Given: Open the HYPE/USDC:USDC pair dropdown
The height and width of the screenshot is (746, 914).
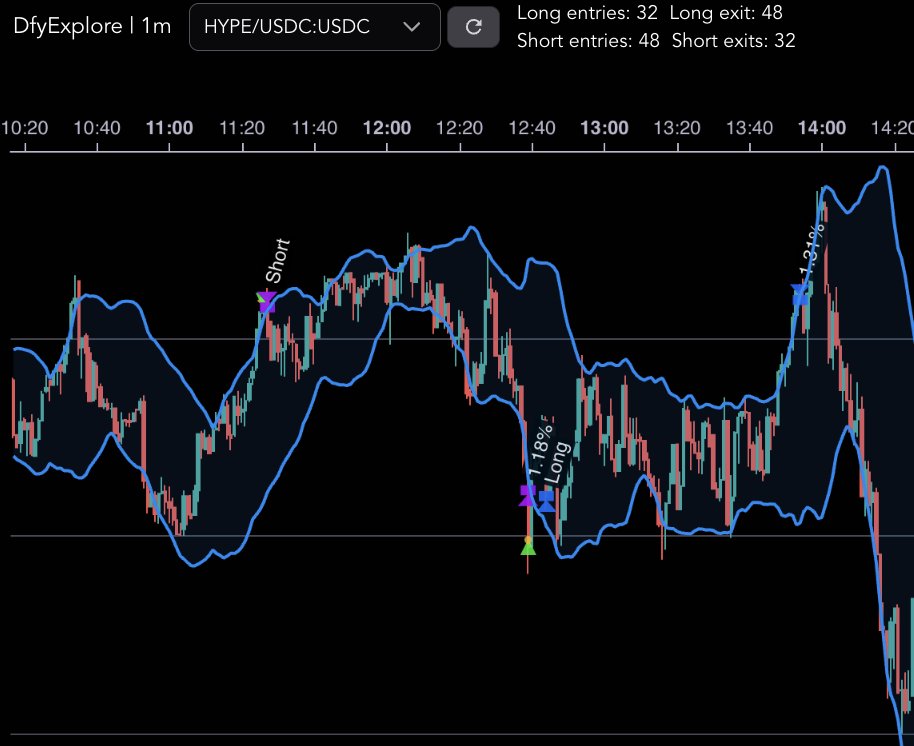Looking at the screenshot, I should point(315,27).
